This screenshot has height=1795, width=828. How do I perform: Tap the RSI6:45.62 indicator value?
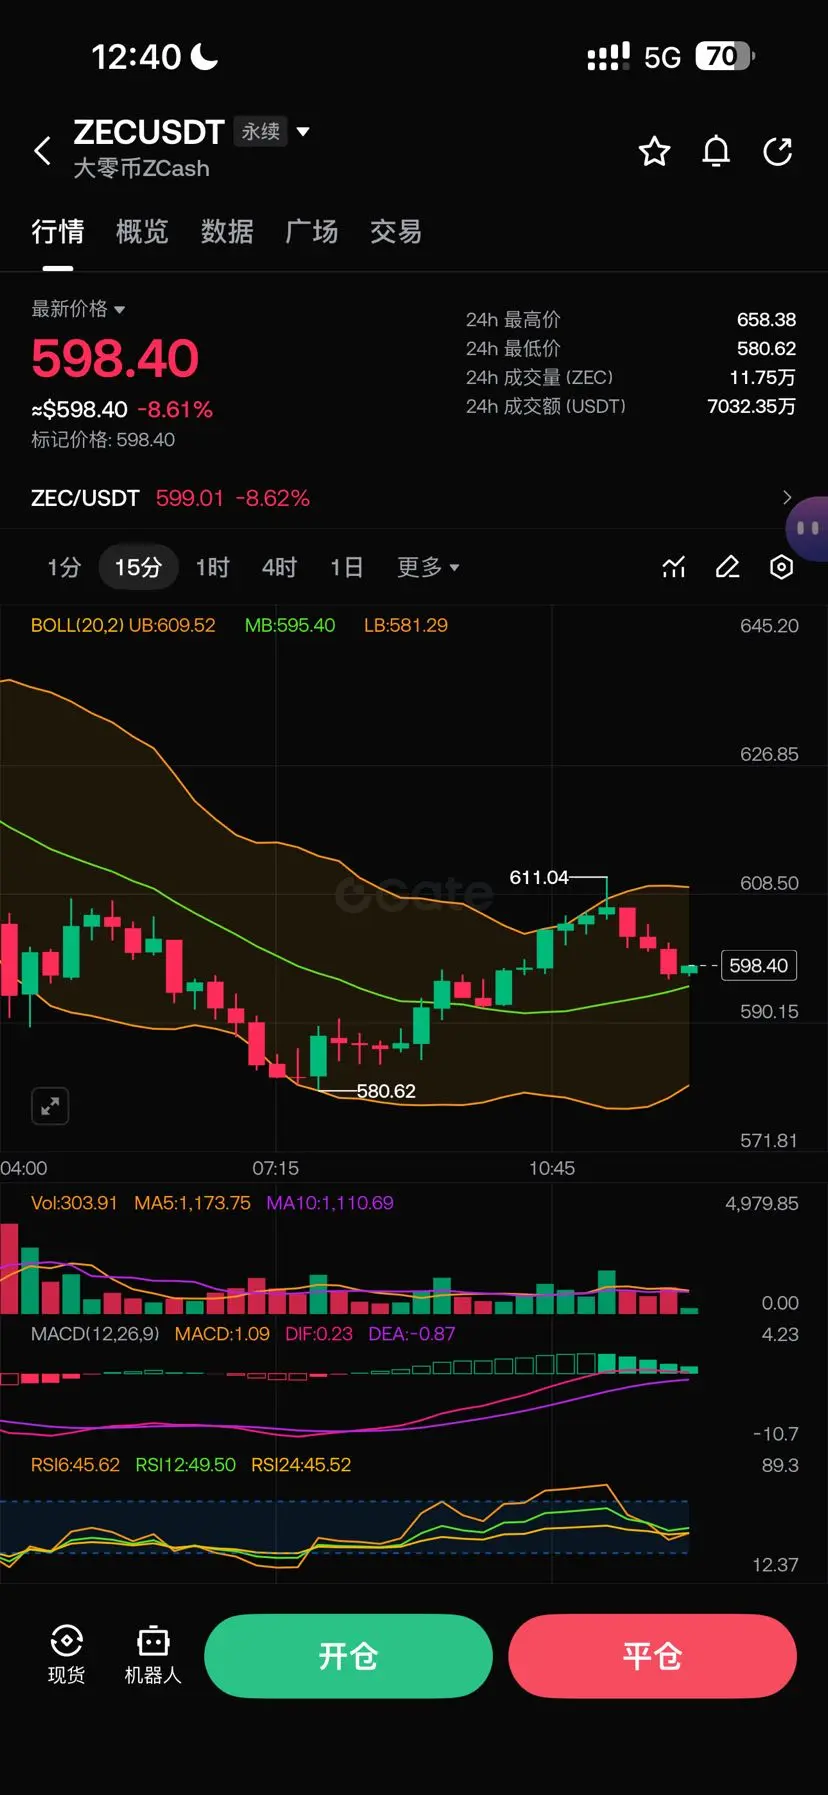point(75,1465)
